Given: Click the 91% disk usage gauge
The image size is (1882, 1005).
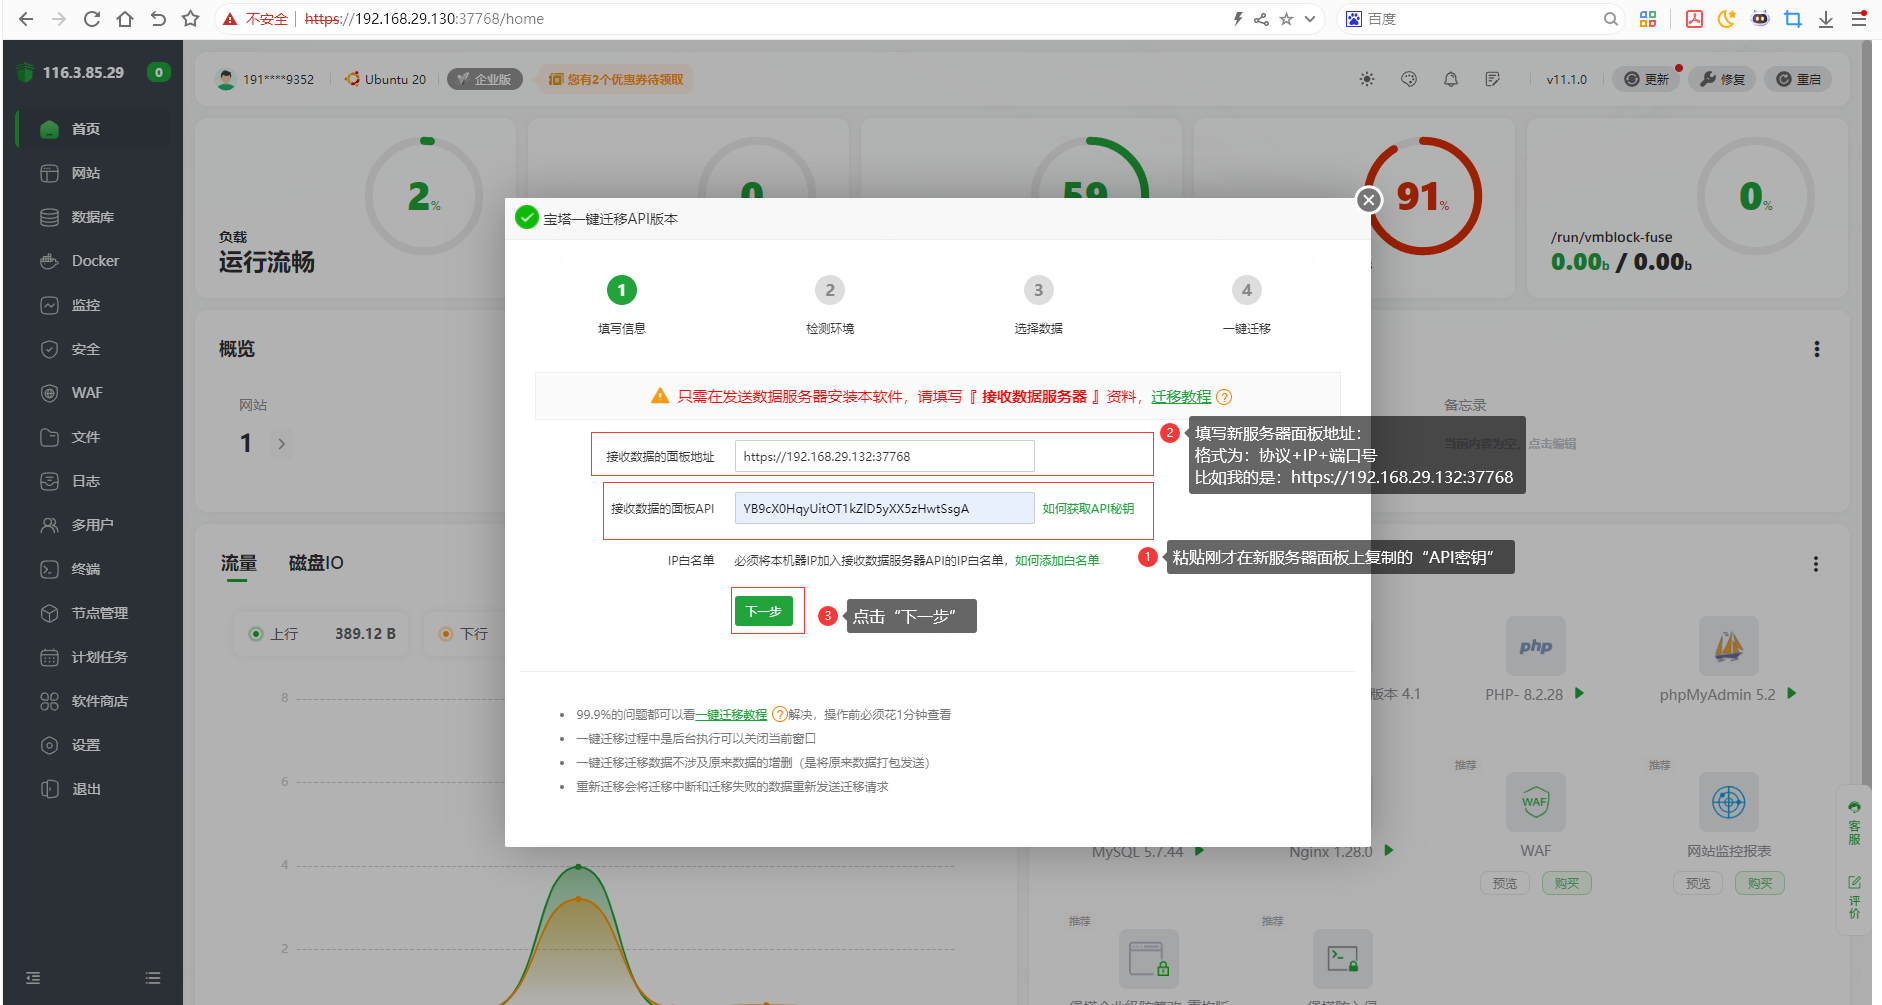Looking at the screenshot, I should pyautogui.click(x=1422, y=196).
